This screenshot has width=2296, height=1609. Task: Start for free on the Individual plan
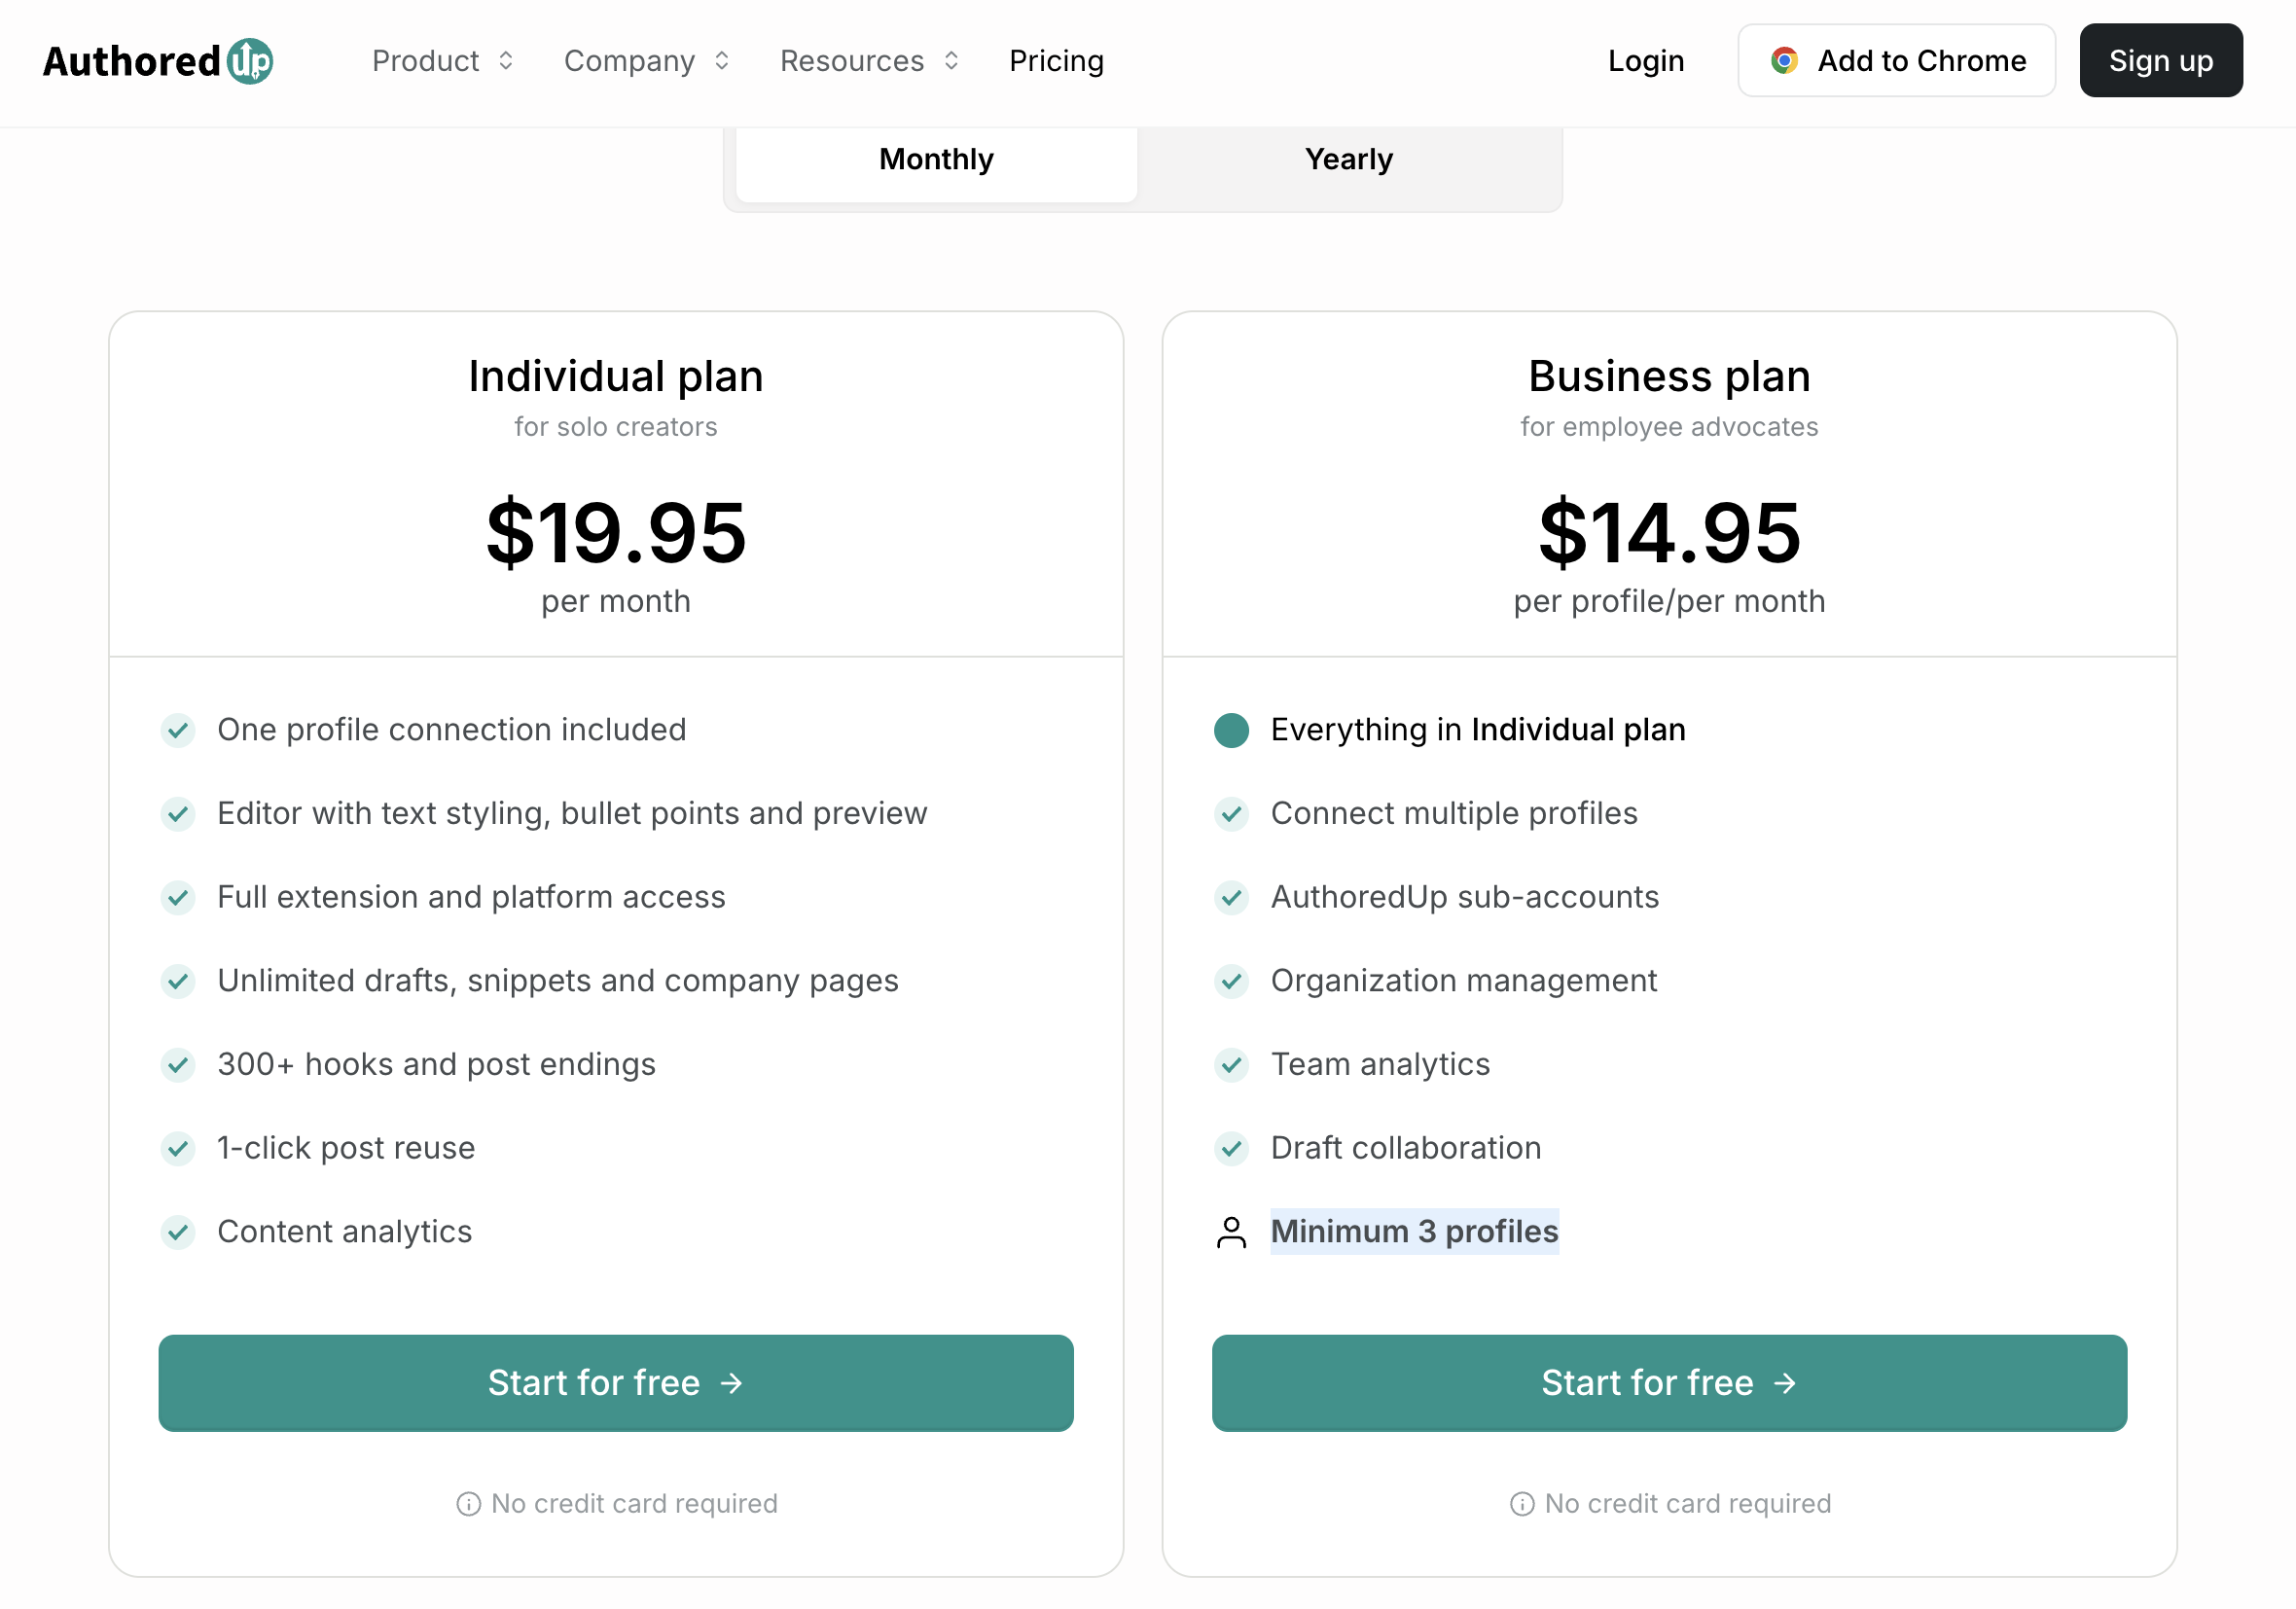click(616, 1383)
